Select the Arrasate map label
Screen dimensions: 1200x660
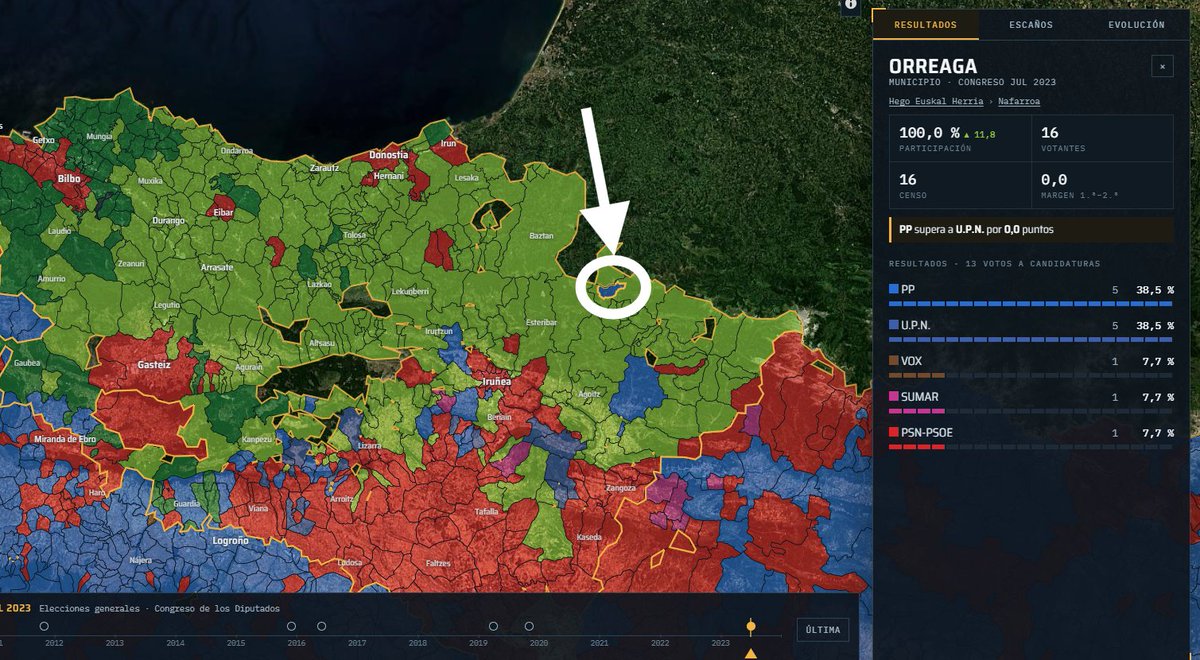pos(217,267)
